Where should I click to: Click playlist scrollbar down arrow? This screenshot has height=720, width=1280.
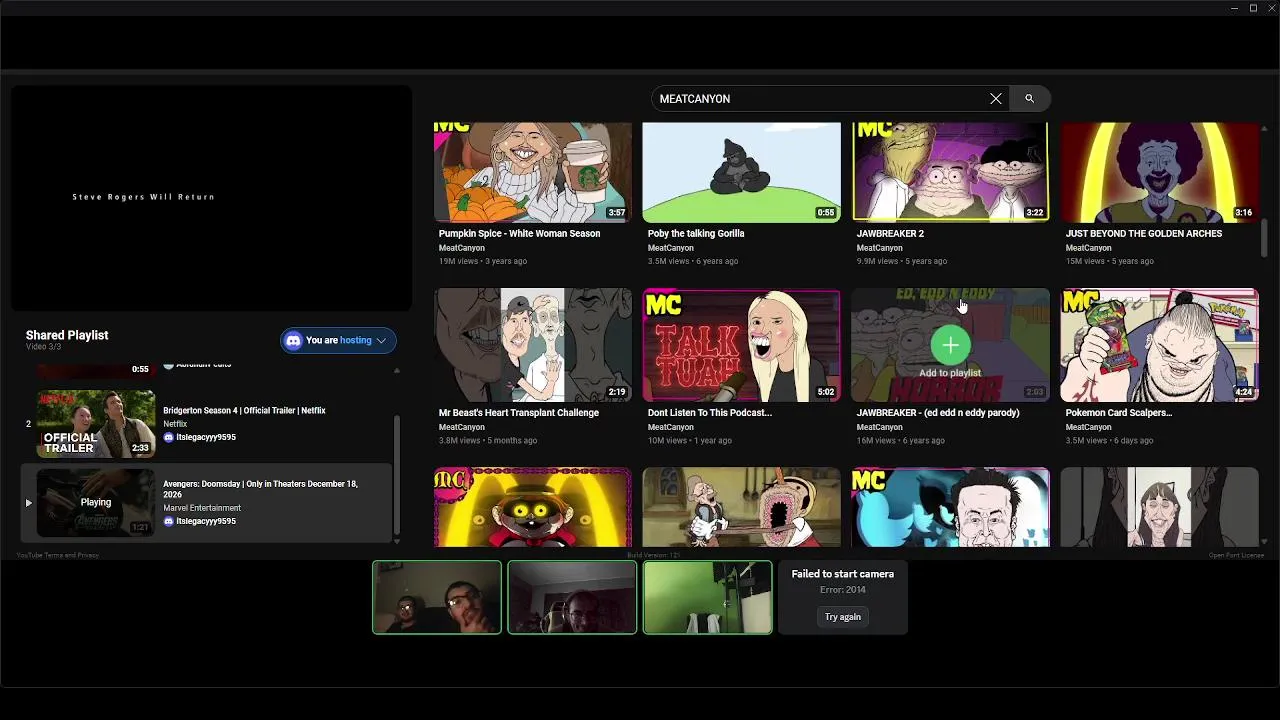coord(397,541)
